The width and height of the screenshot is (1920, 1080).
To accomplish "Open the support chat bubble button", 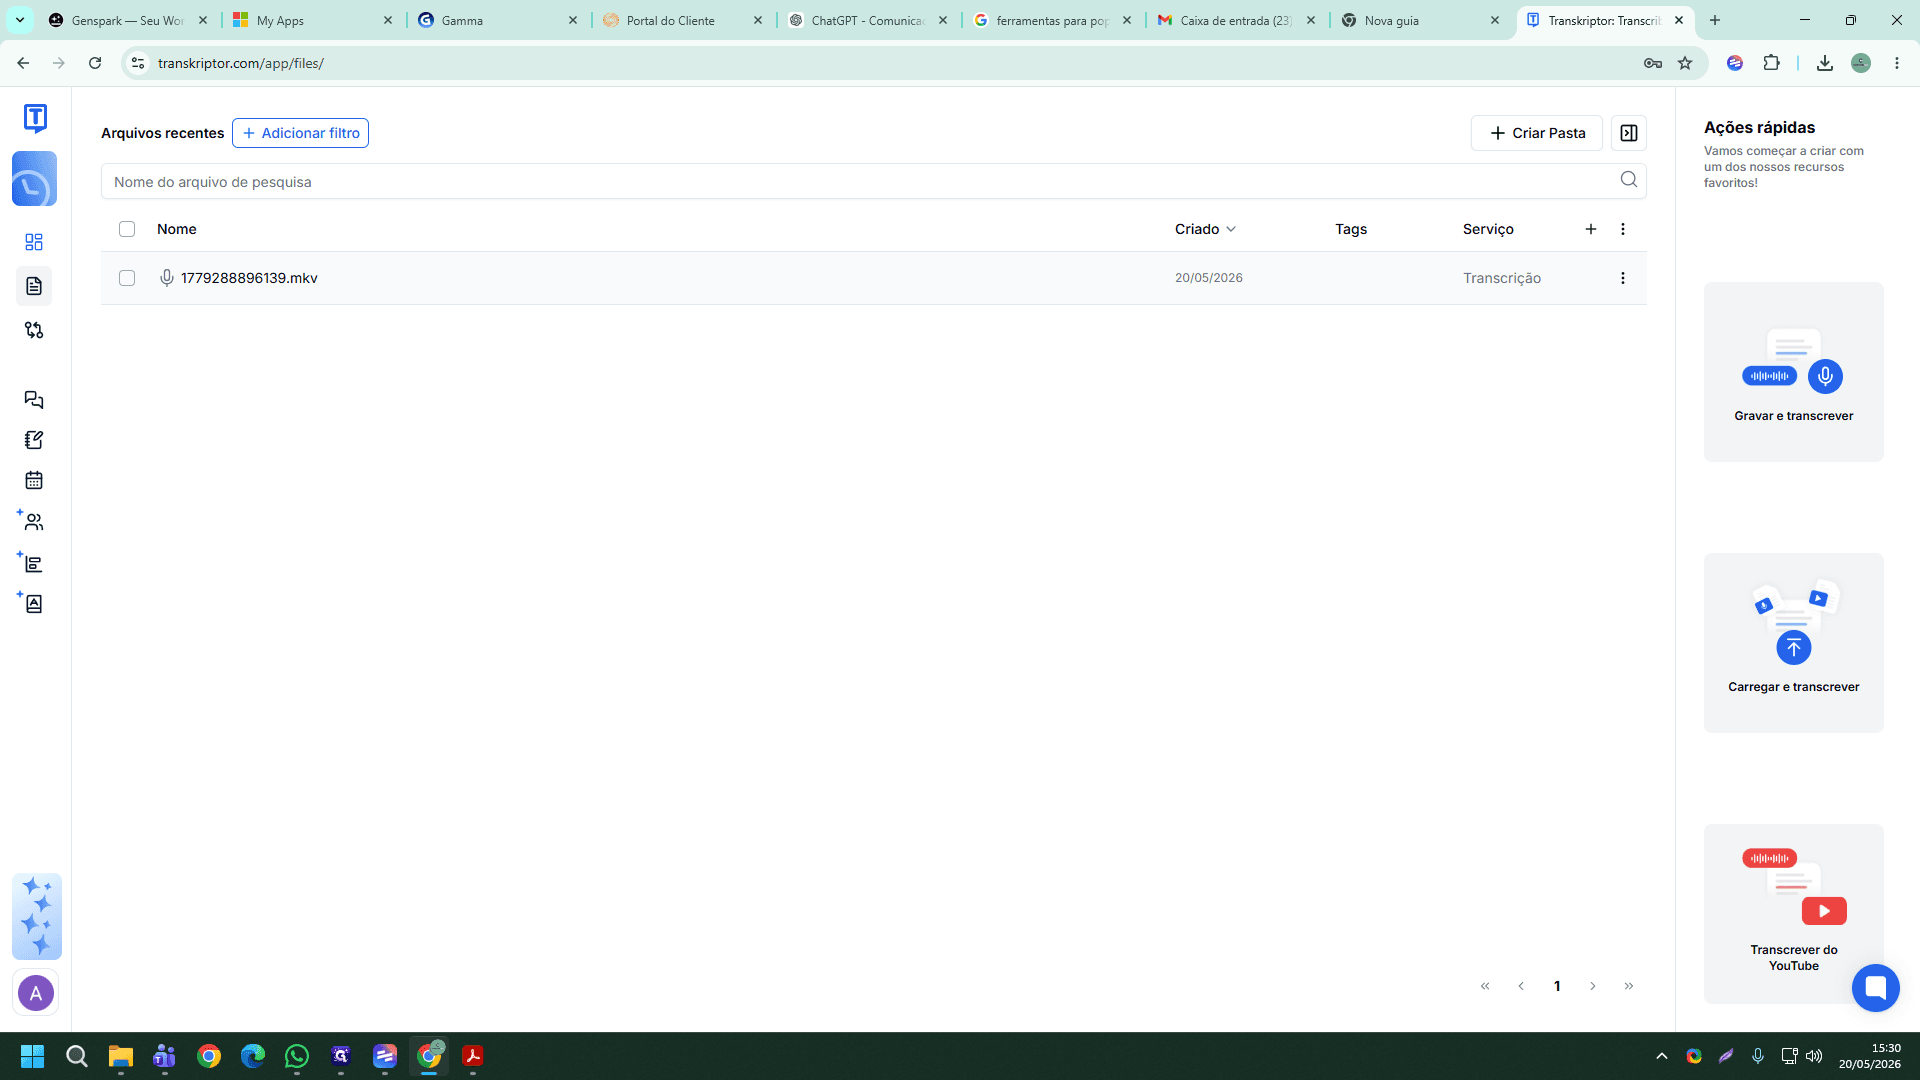I will (x=1876, y=988).
